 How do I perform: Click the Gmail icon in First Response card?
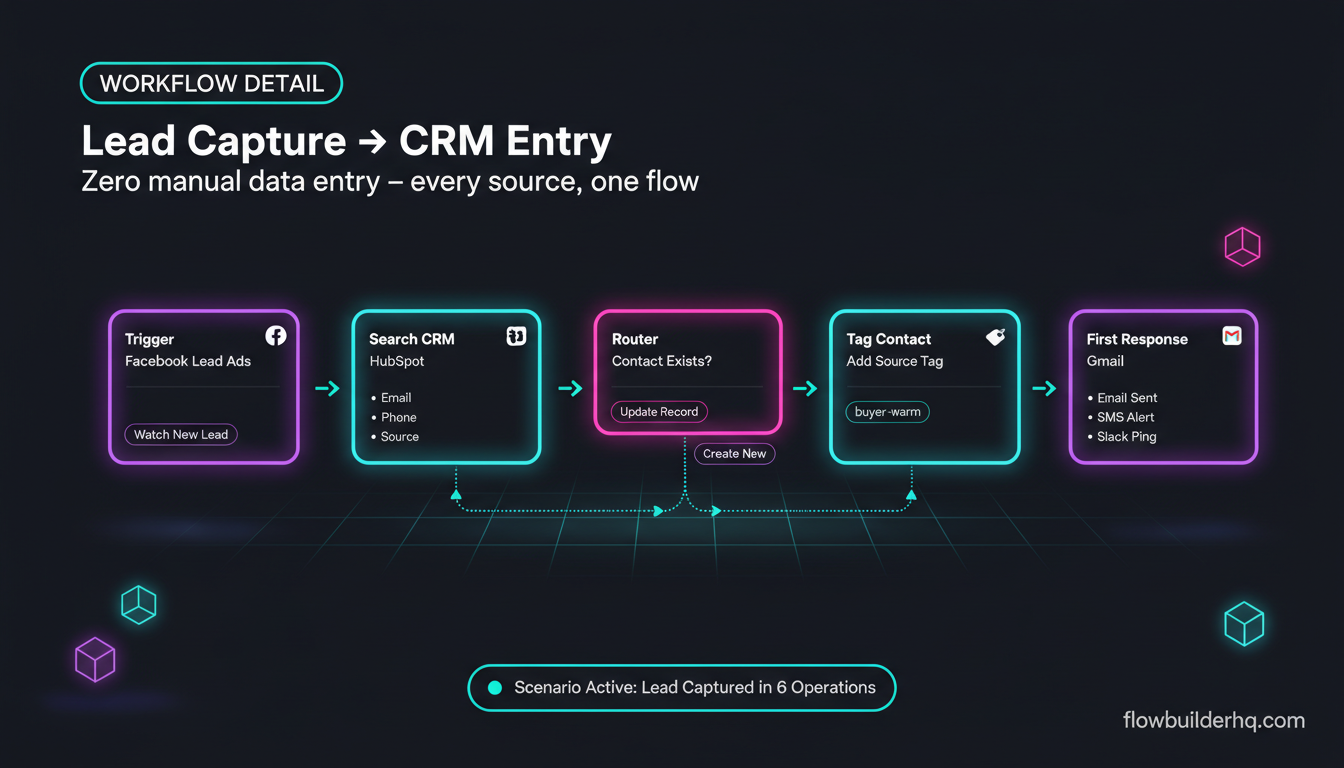click(1232, 336)
